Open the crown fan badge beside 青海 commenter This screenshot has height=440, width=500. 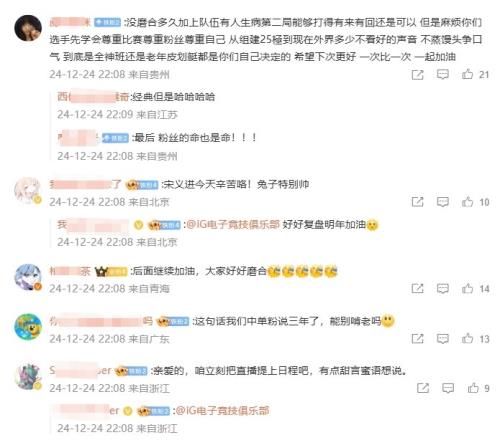111,272
